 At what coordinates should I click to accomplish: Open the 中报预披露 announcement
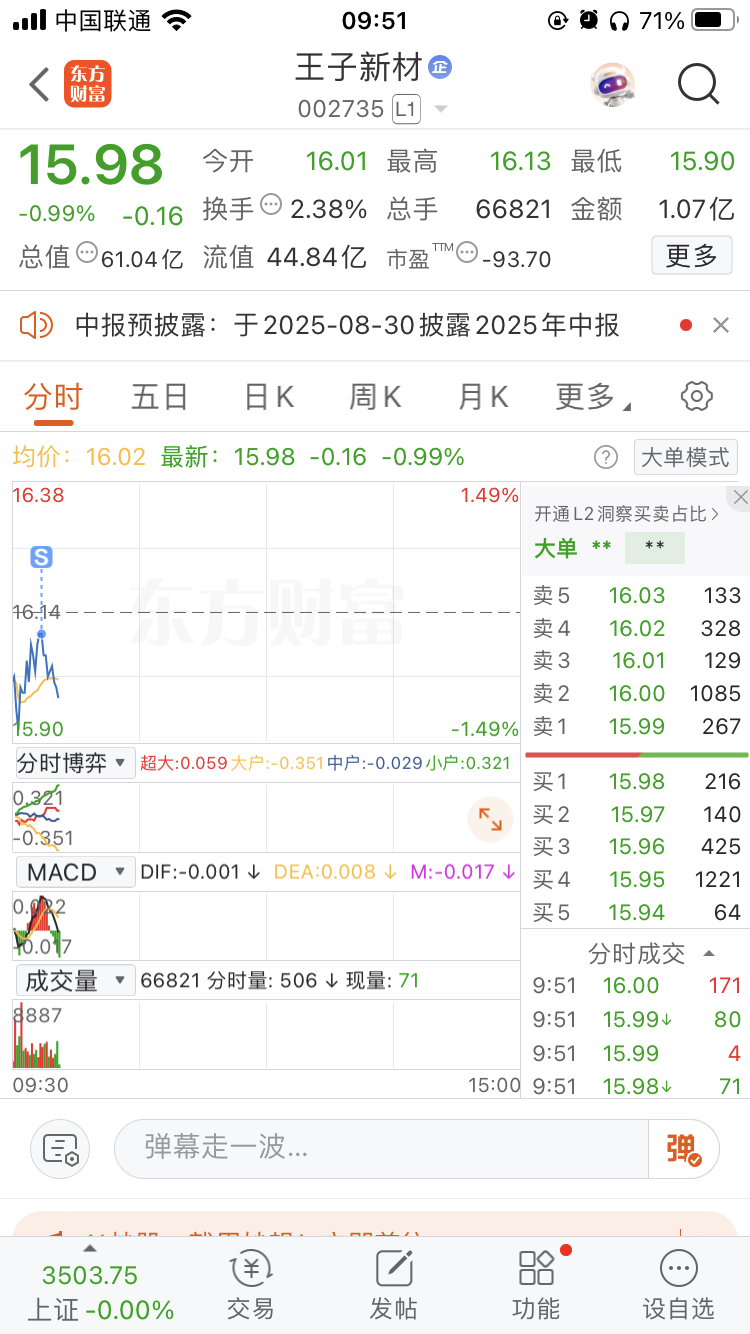click(348, 325)
